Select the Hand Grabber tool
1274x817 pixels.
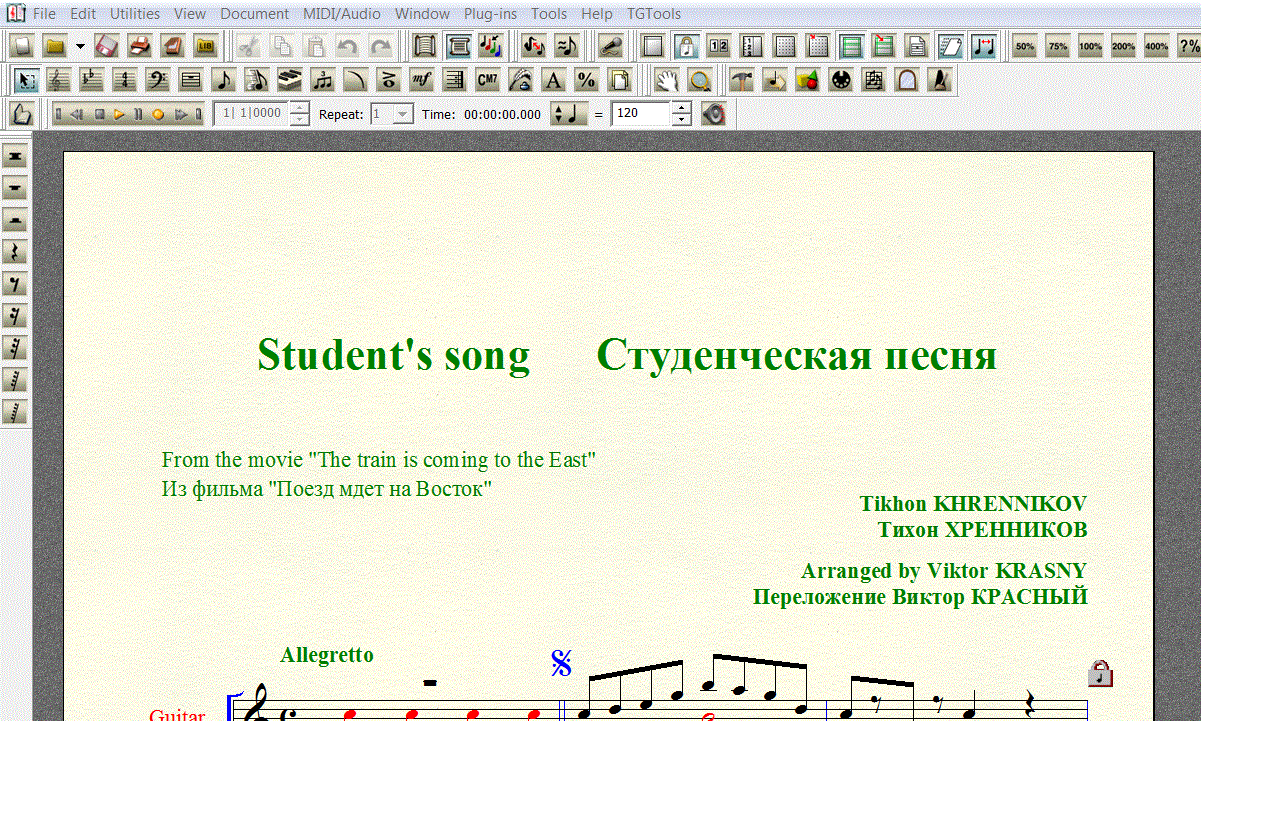[668, 80]
